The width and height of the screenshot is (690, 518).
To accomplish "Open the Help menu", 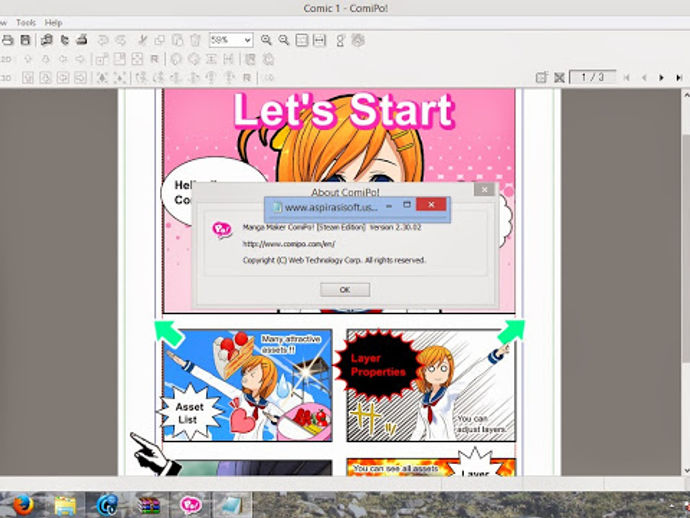I will point(53,22).
